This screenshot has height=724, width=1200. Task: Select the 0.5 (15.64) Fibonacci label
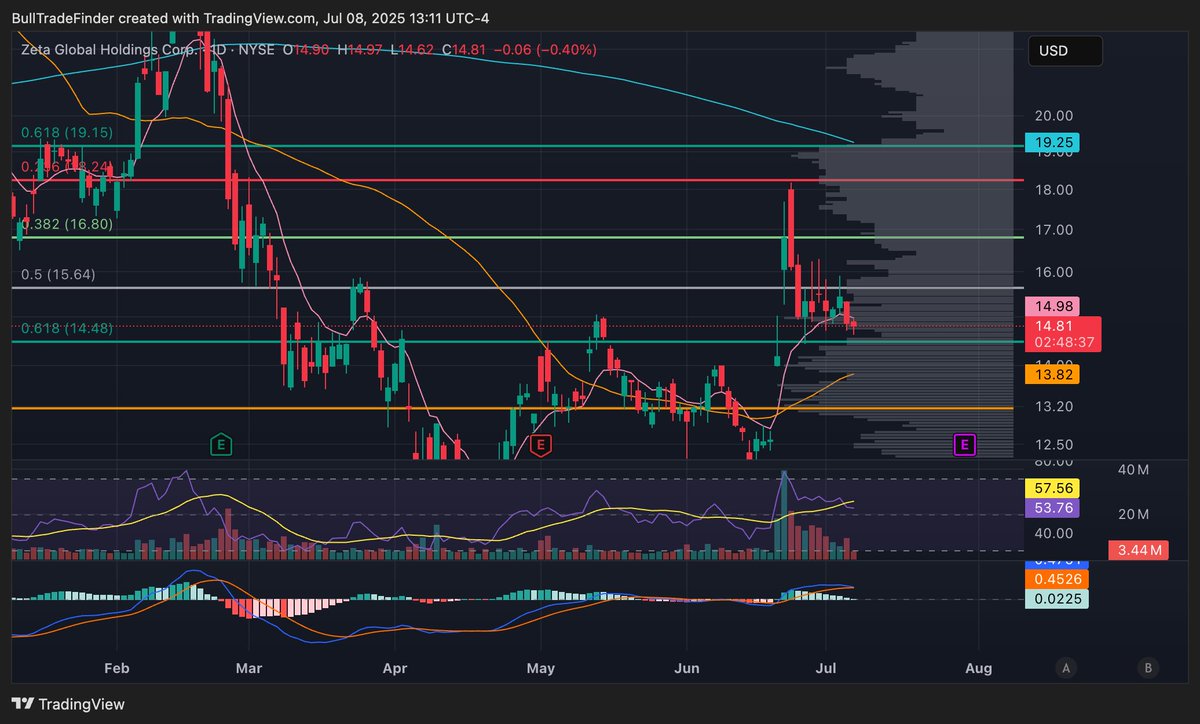coord(58,274)
